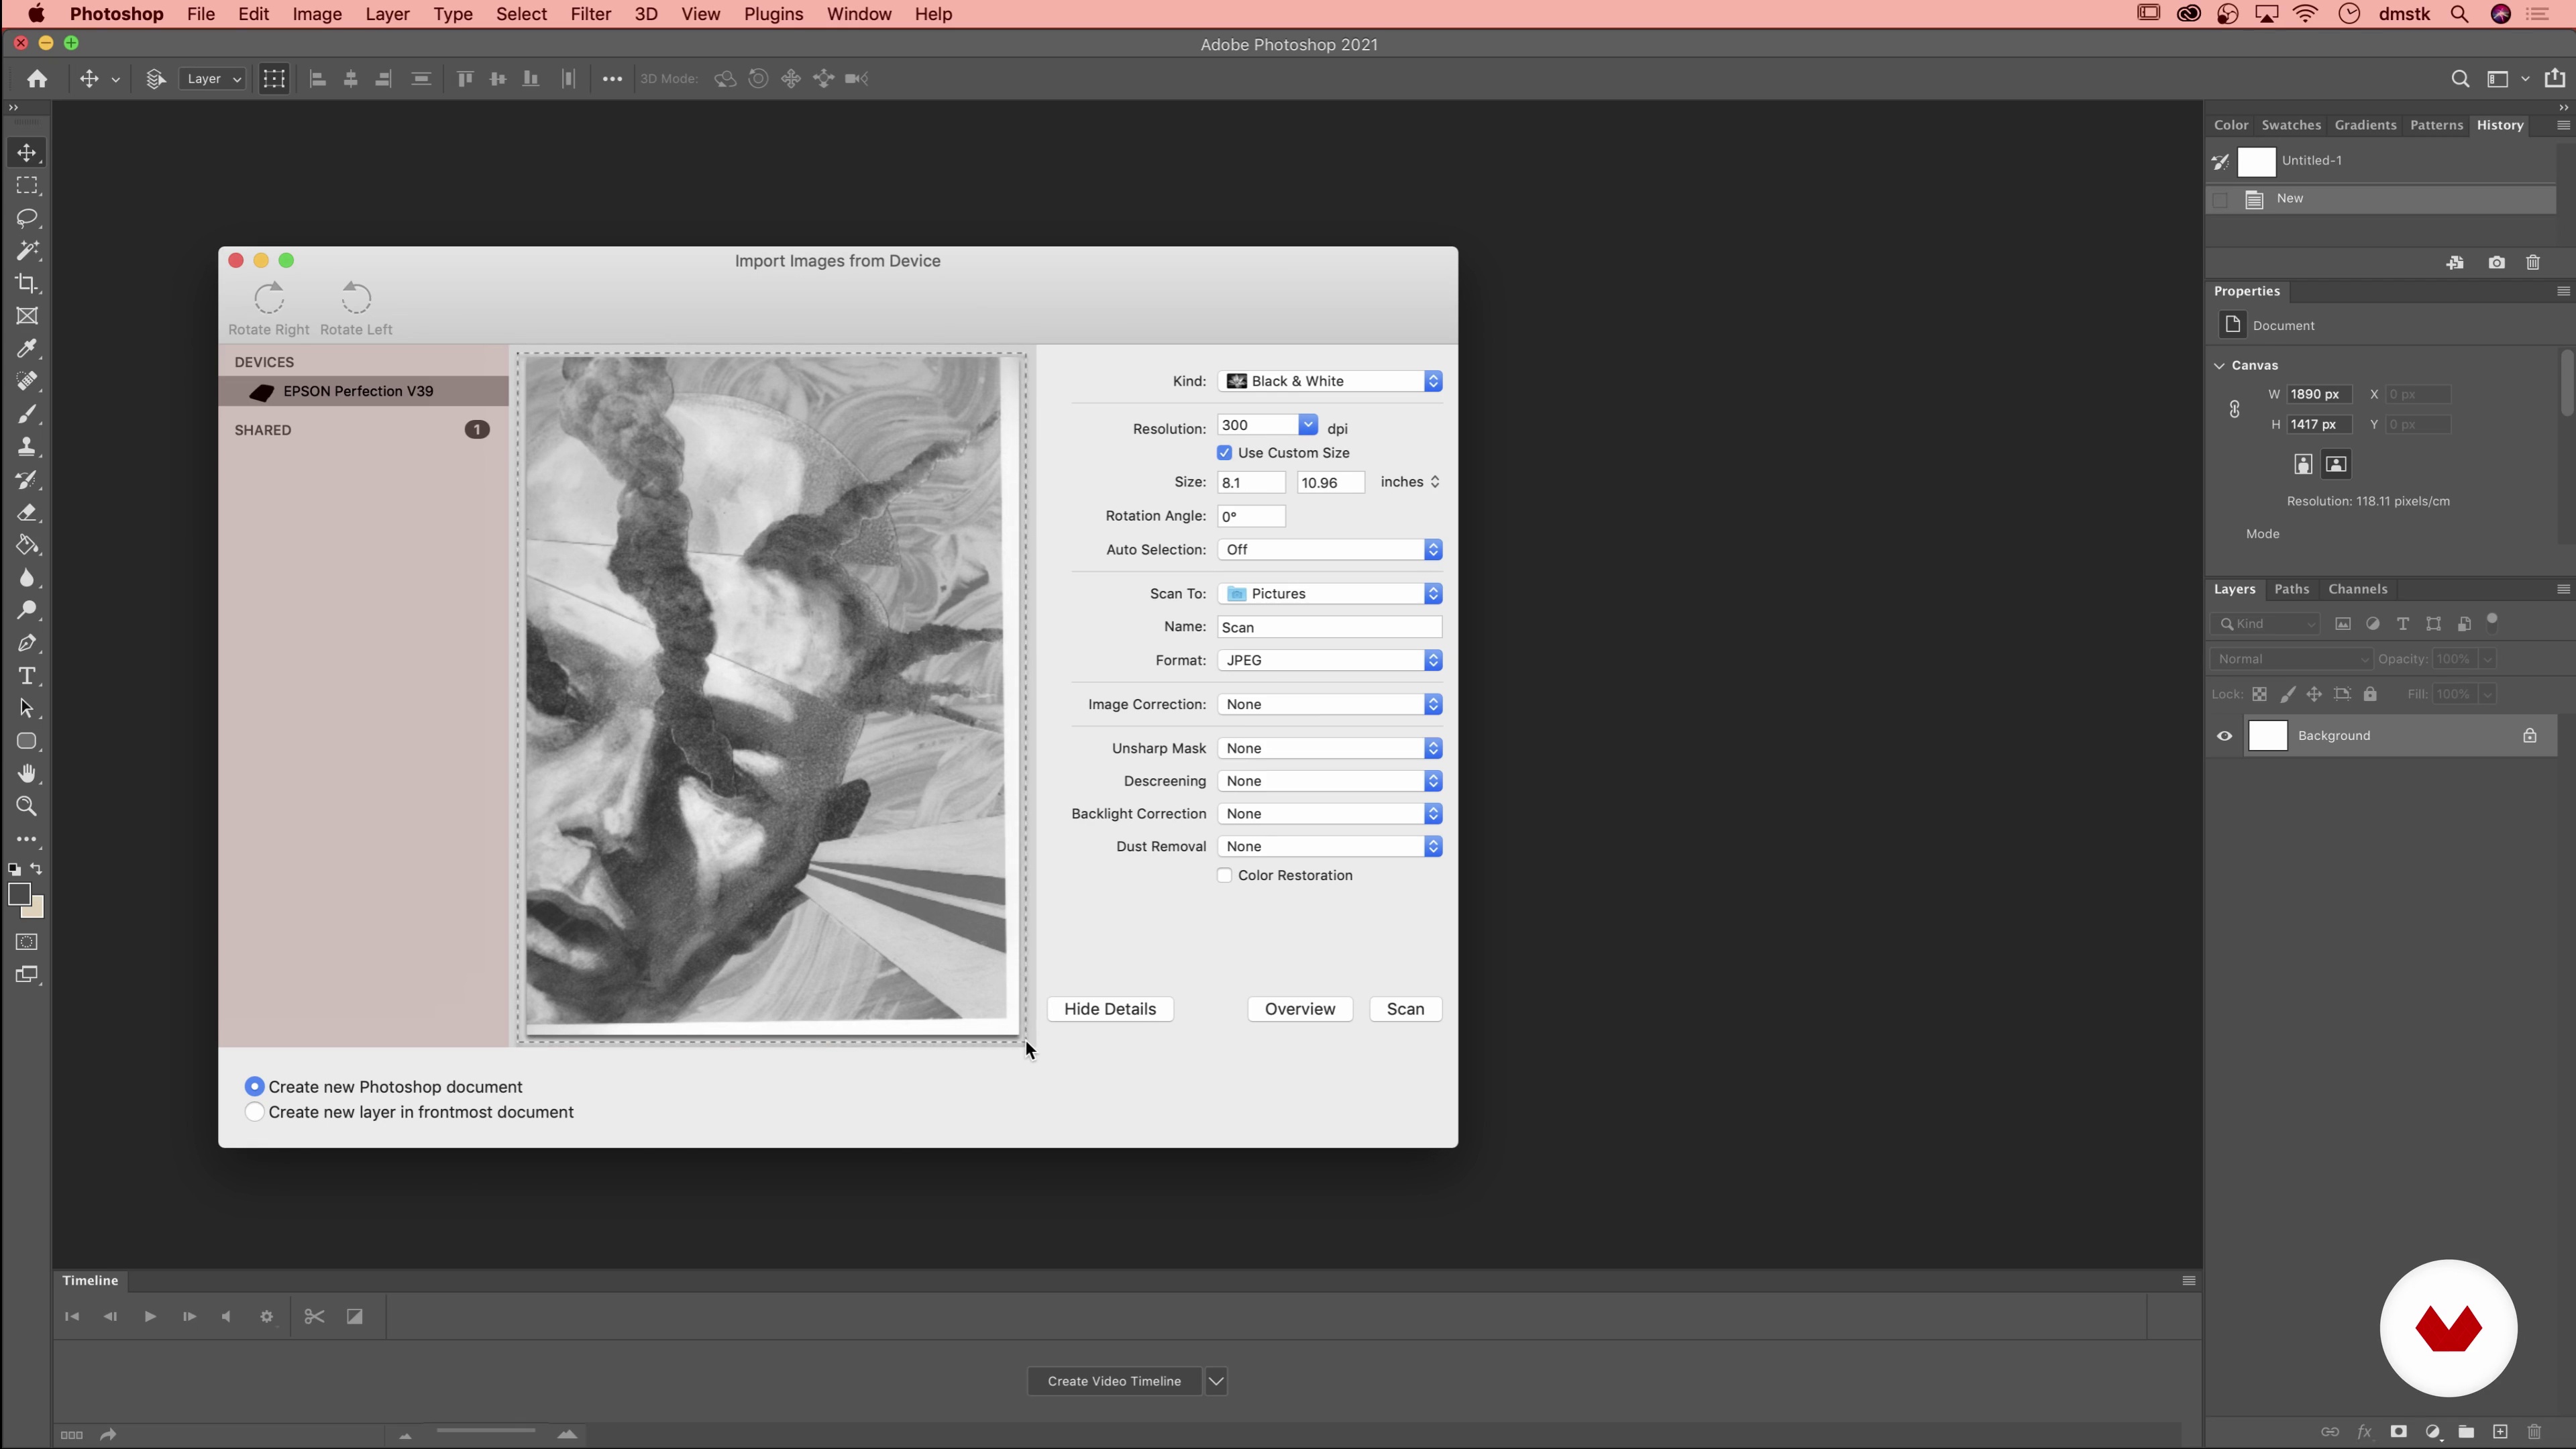Screen dimensions: 2576x1449
Task: Select the Pen tool
Action: point(27,643)
